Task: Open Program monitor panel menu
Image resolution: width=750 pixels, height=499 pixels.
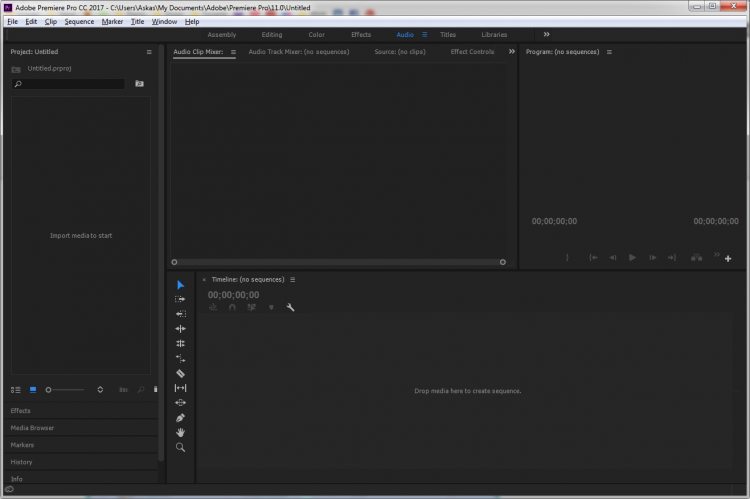Action: pyautogui.click(x=609, y=51)
